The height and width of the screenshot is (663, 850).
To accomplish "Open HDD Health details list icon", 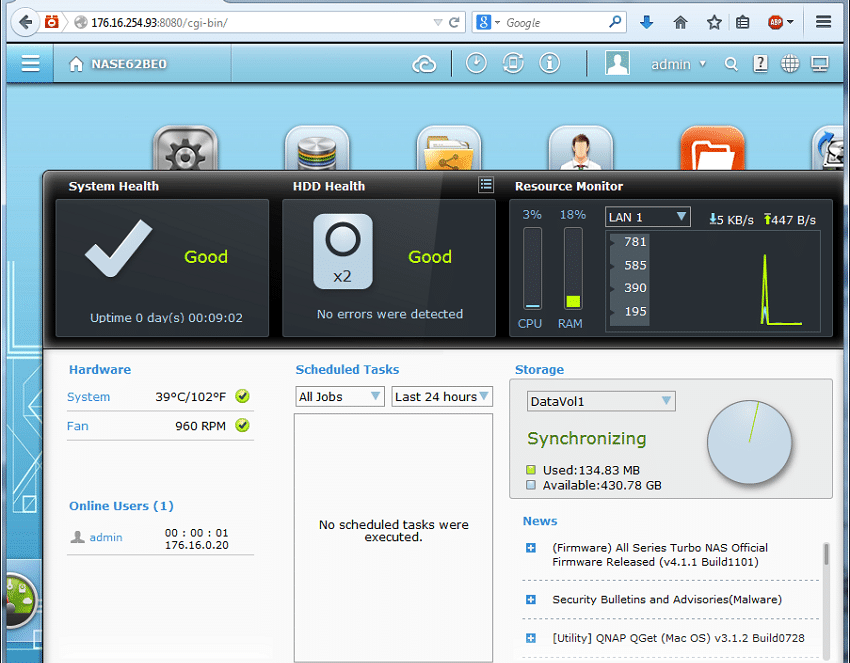I will click(x=486, y=185).
